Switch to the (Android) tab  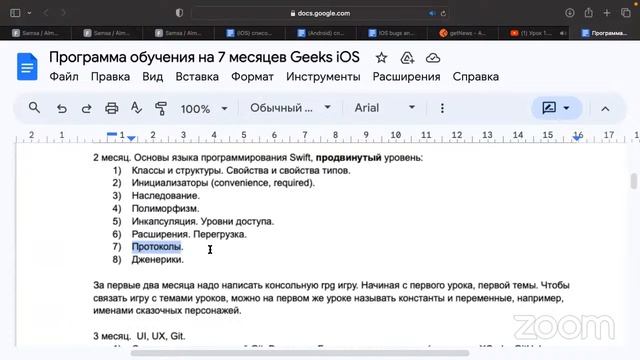tap(321, 33)
